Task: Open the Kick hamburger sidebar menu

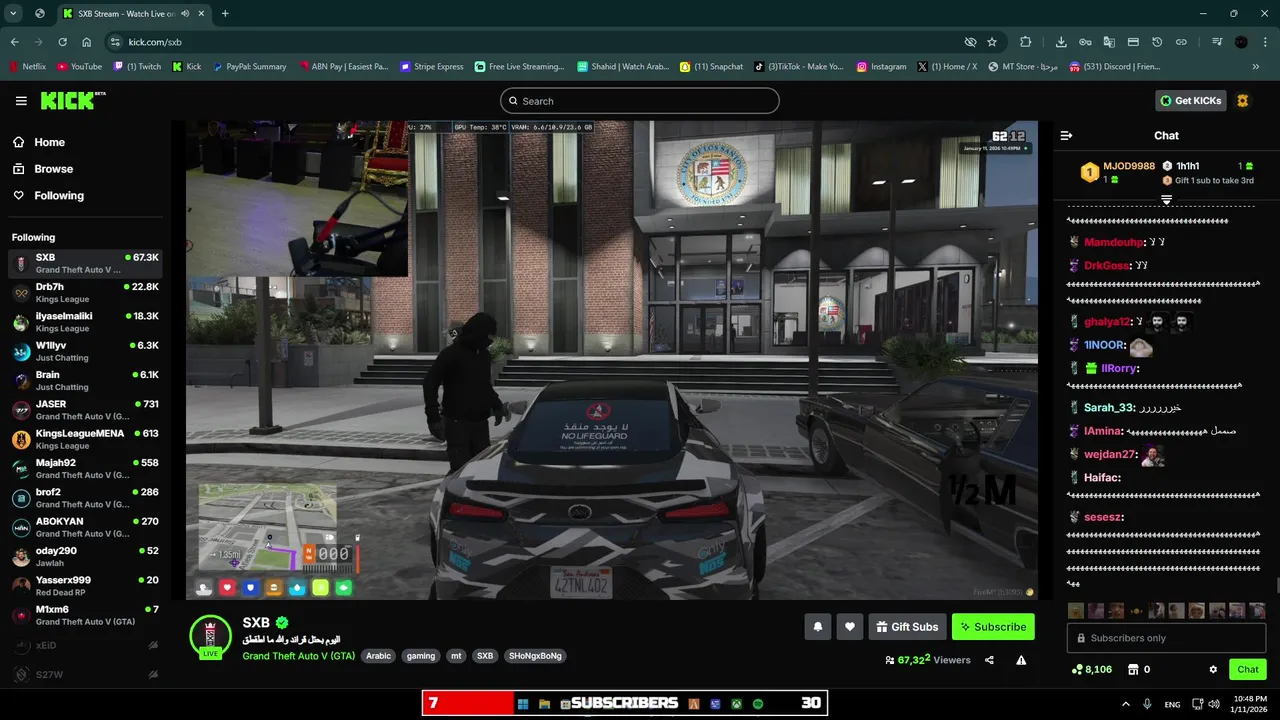Action: [x=21, y=101]
